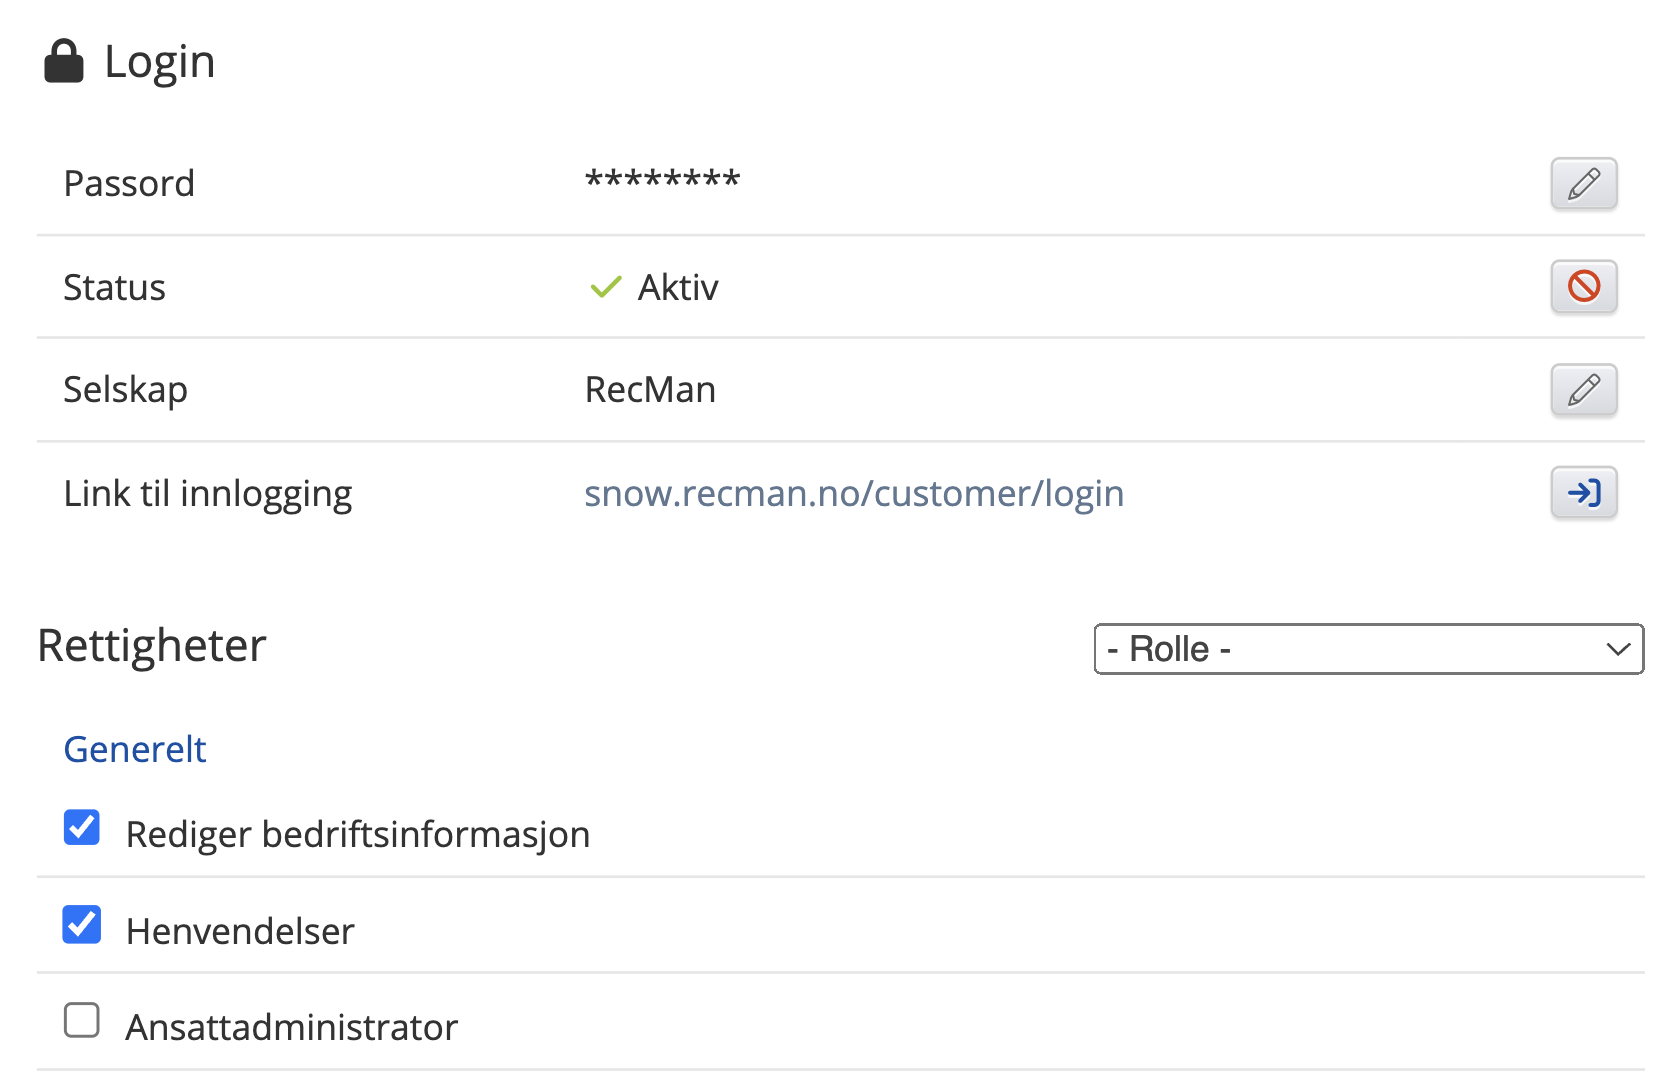Viewport: 1674px width, 1080px height.
Task: Click the pencil icon to edit Passord
Action: click(1583, 184)
